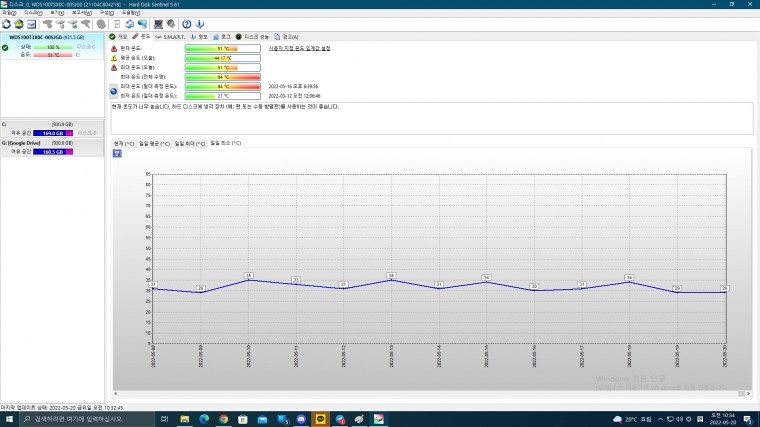Open the 파일 menu in menu bar
760x427 pixels.
point(9,13)
